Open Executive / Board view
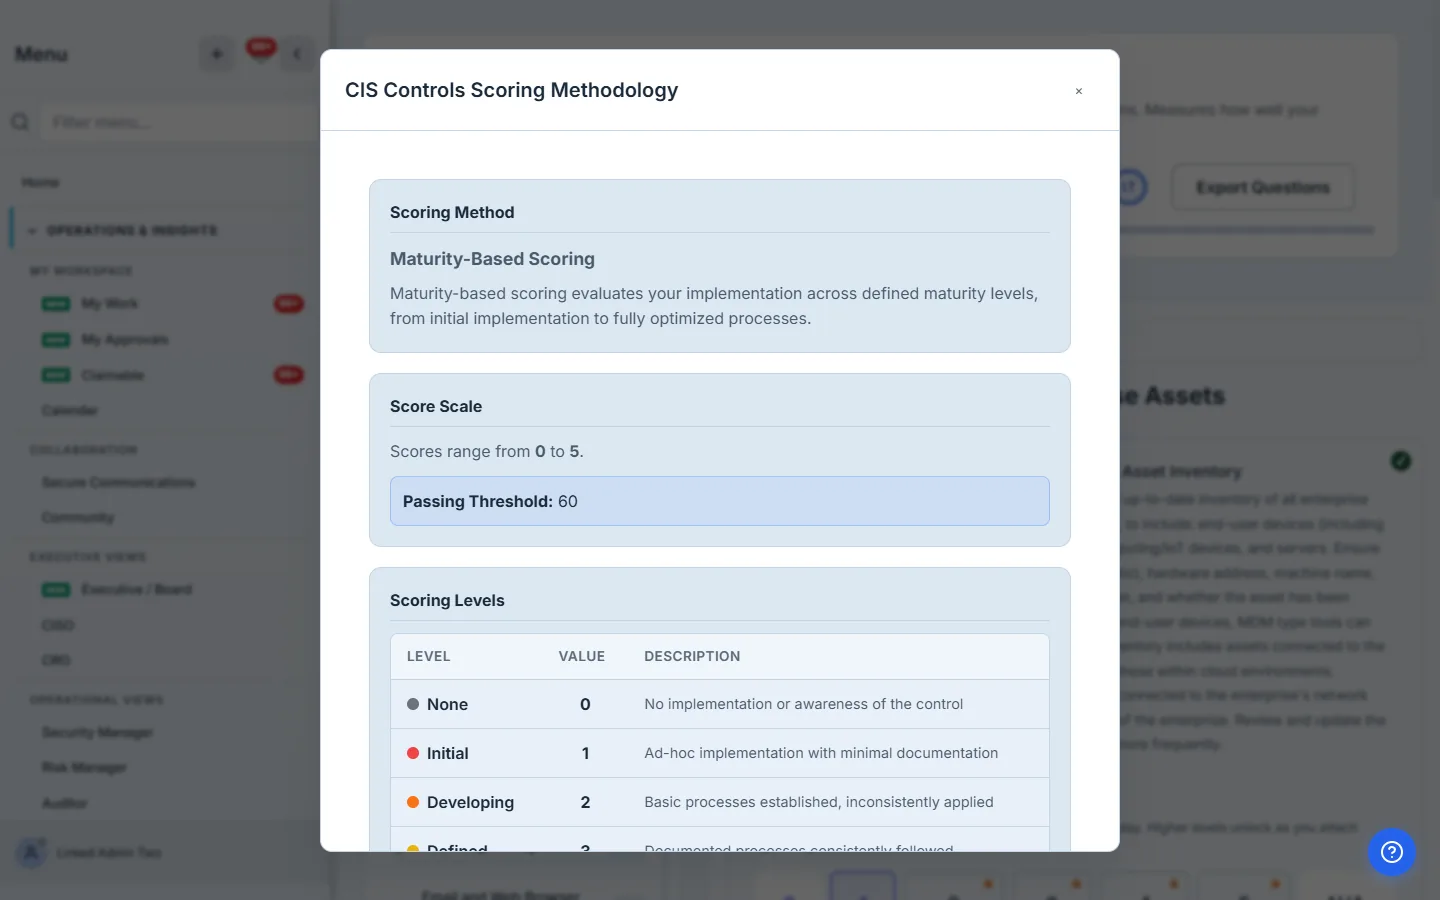The height and width of the screenshot is (900, 1440). tap(137, 589)
